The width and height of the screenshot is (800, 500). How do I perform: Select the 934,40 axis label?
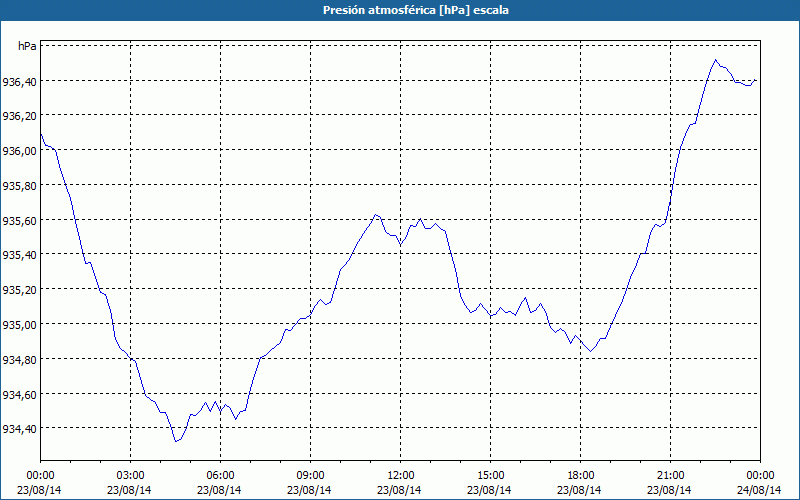pos(19,429)
